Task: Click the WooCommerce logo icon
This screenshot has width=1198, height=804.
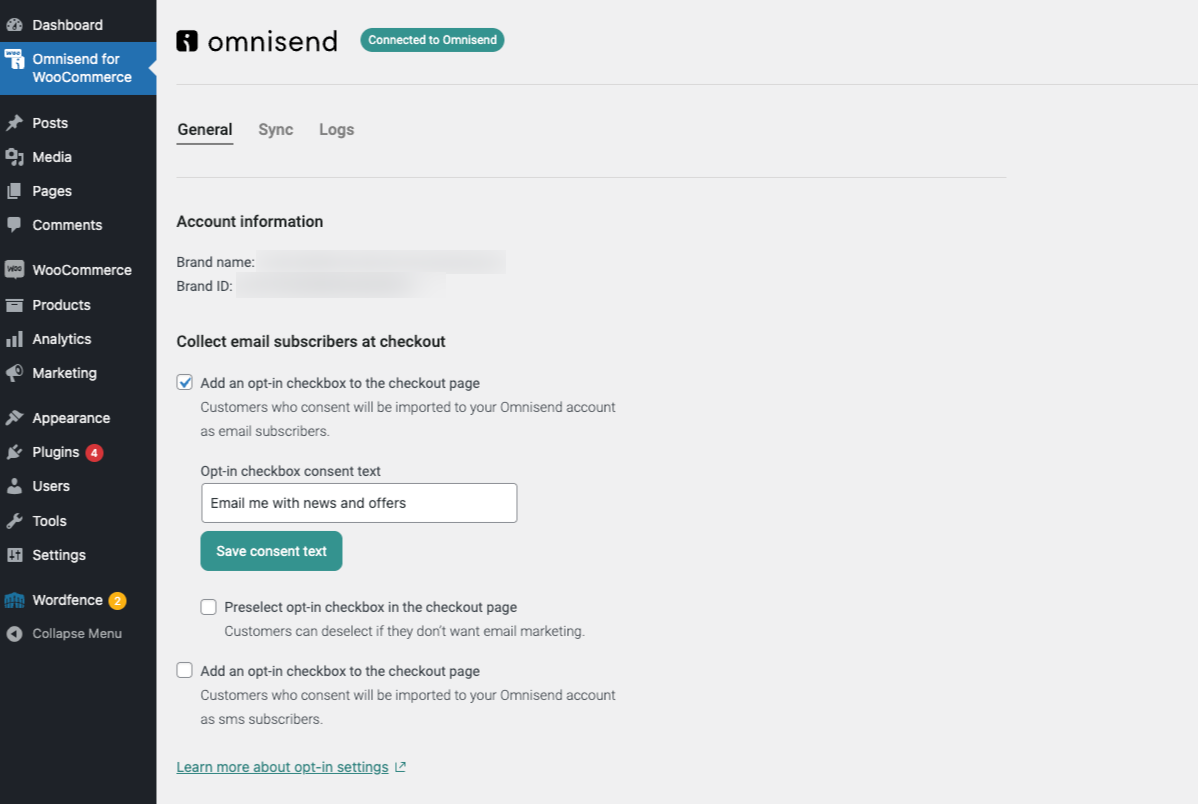Action: tap(14, 270)
